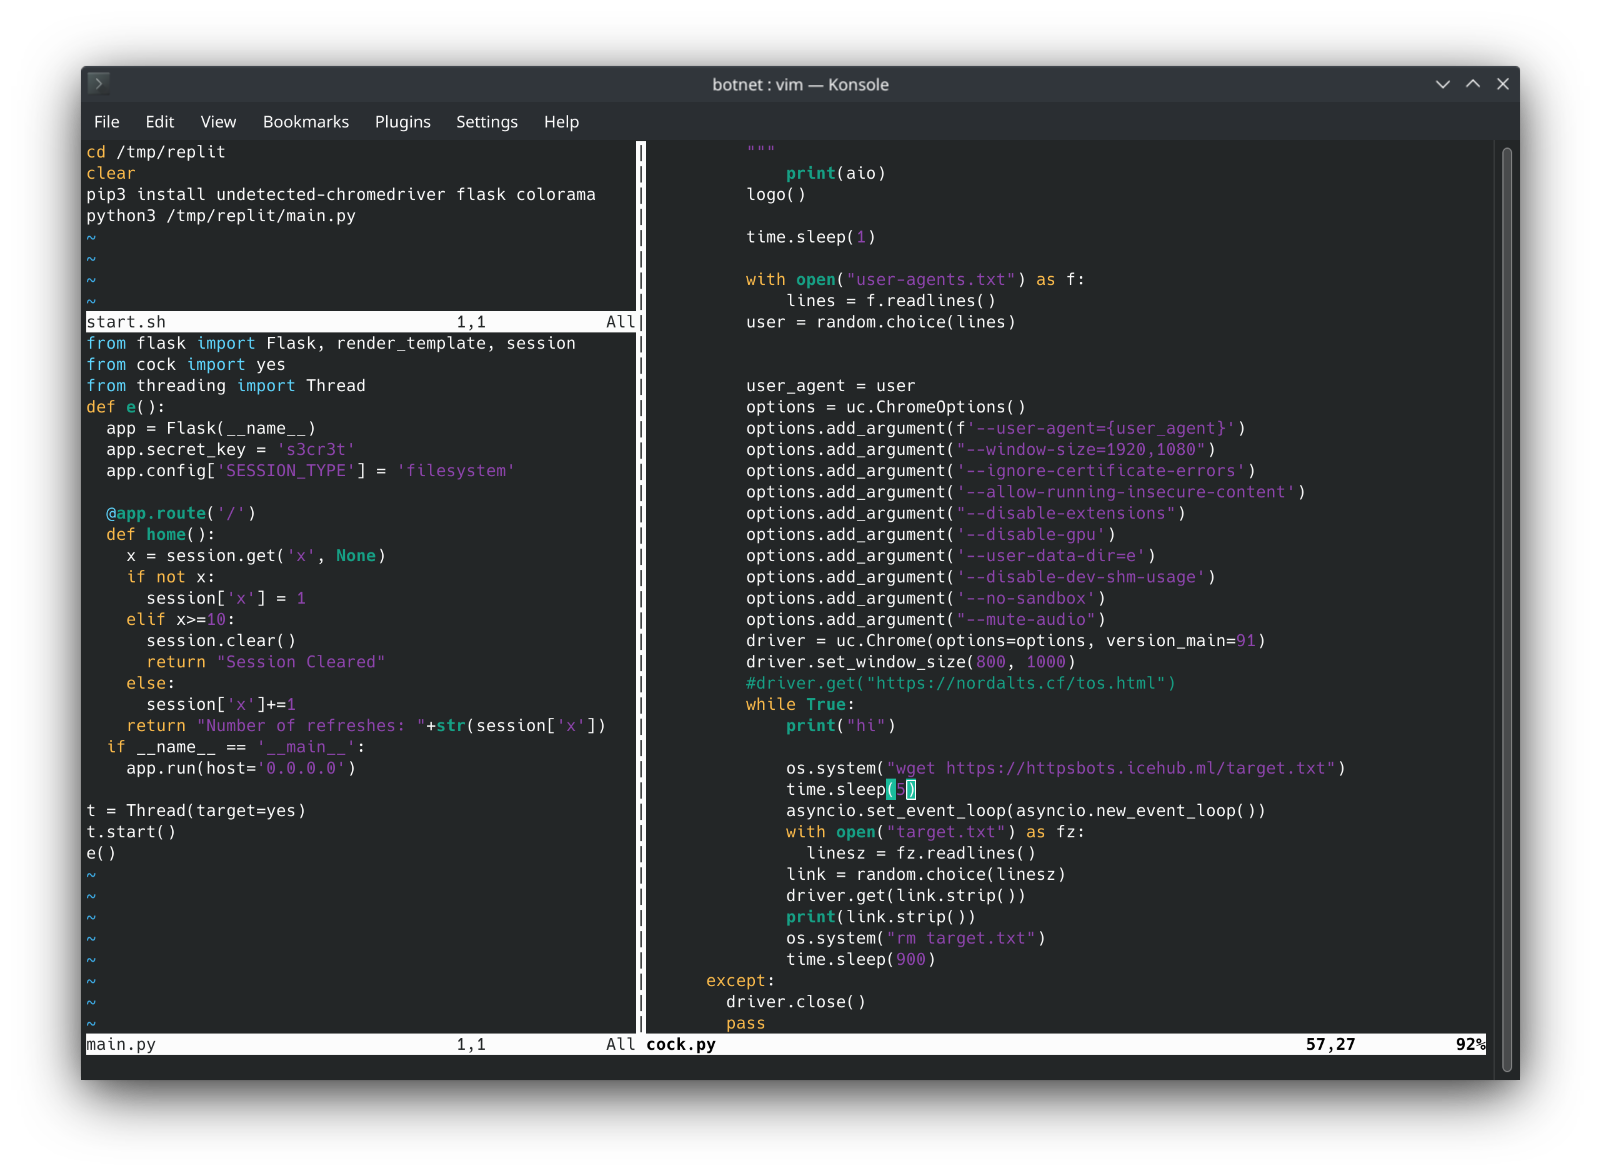Click the 'from cock import yes' line

(x=186, y=365)
